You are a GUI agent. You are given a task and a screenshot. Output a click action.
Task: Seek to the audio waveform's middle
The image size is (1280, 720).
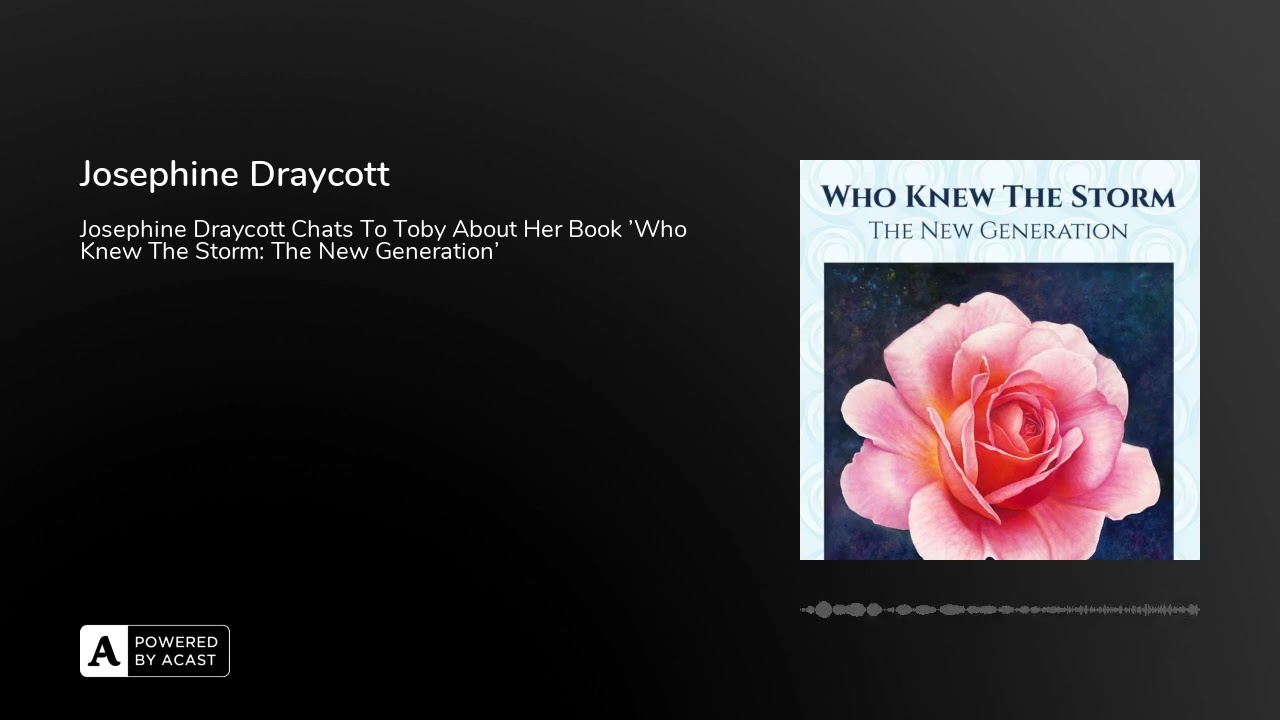click(x=1000, y=609)
